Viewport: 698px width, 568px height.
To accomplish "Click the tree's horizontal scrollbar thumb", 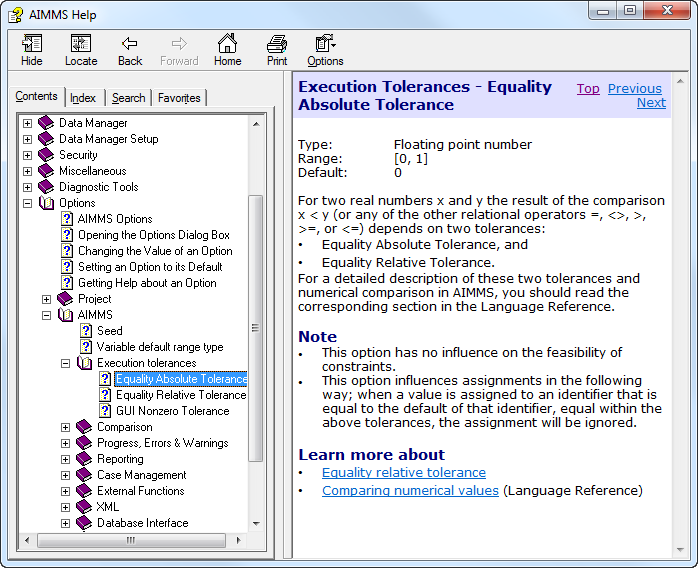I will [131, 540].
